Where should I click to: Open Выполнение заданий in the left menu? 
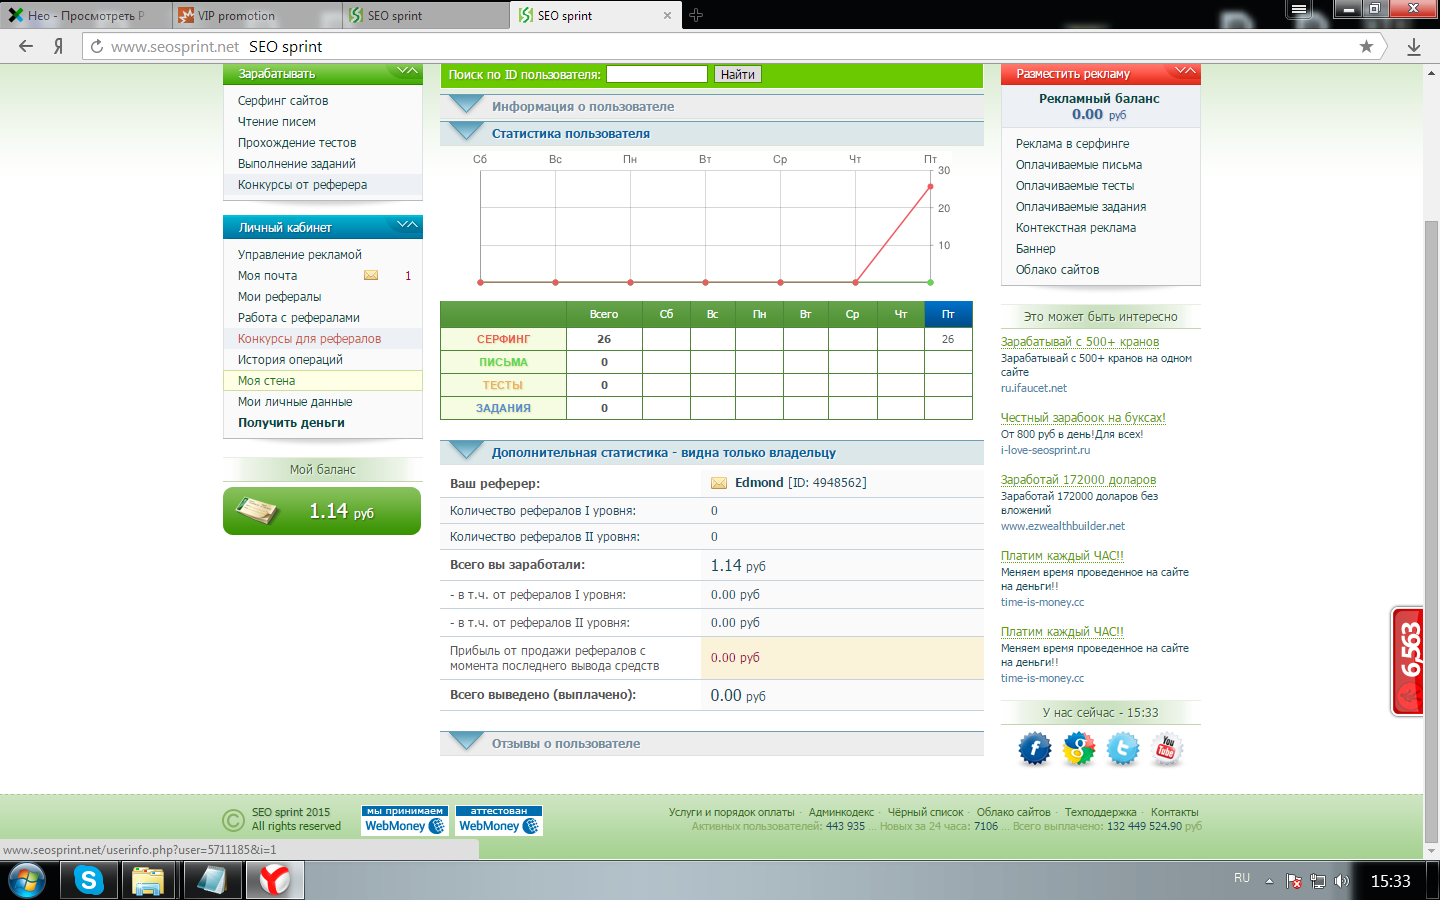click(297, 164)
